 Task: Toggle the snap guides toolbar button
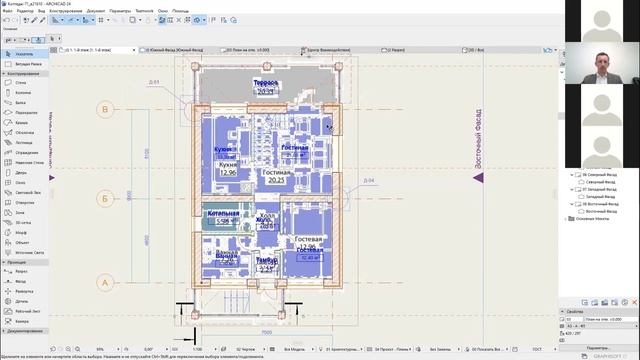pos(71,20)
